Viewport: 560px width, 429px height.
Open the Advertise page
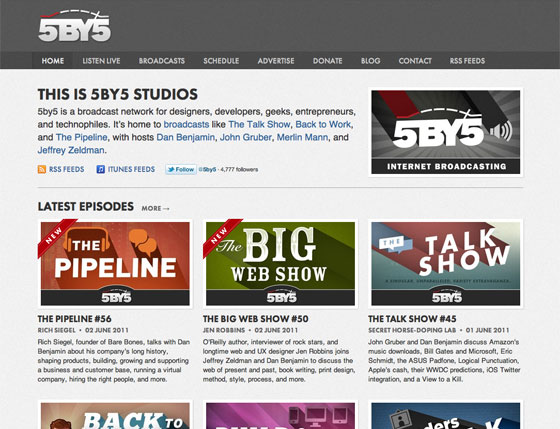(x=276, y=61)
